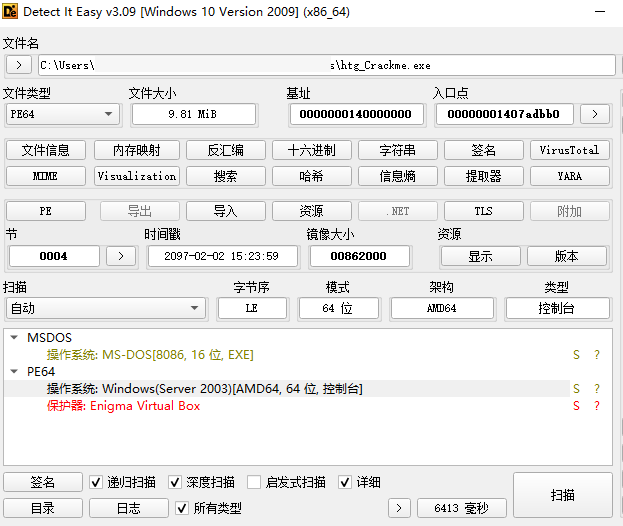Click the arrow button next to entry point
Viewport: 623px width, 526px height.
click(x=594, y=114)
